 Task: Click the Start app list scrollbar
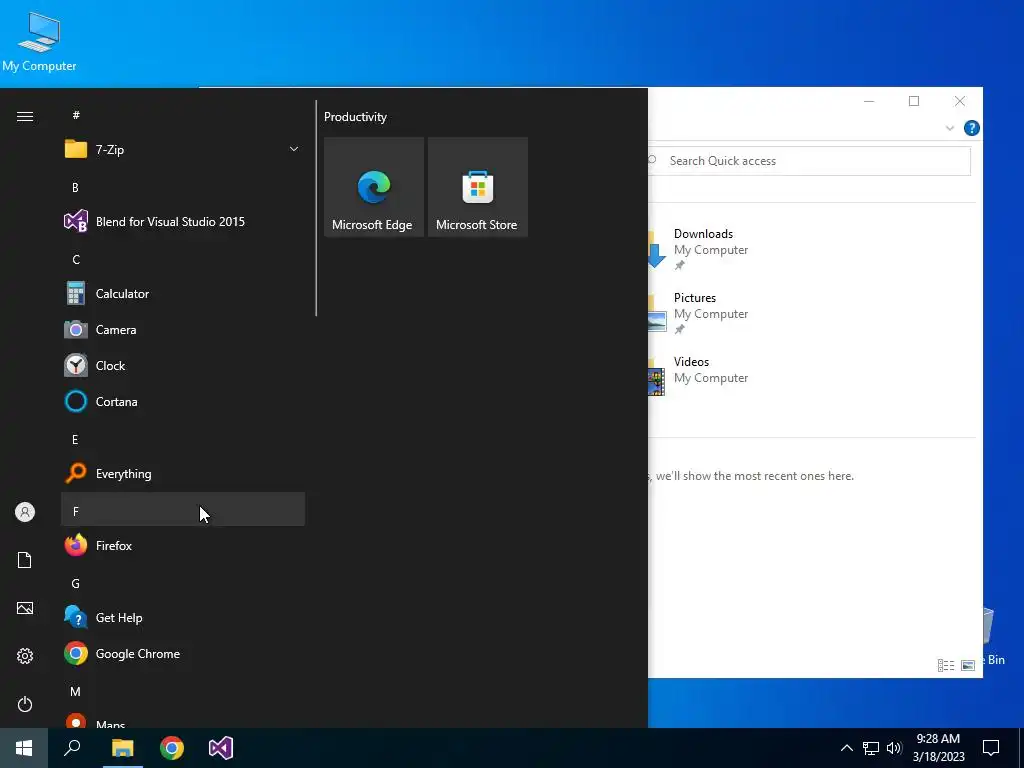point(316,208)
